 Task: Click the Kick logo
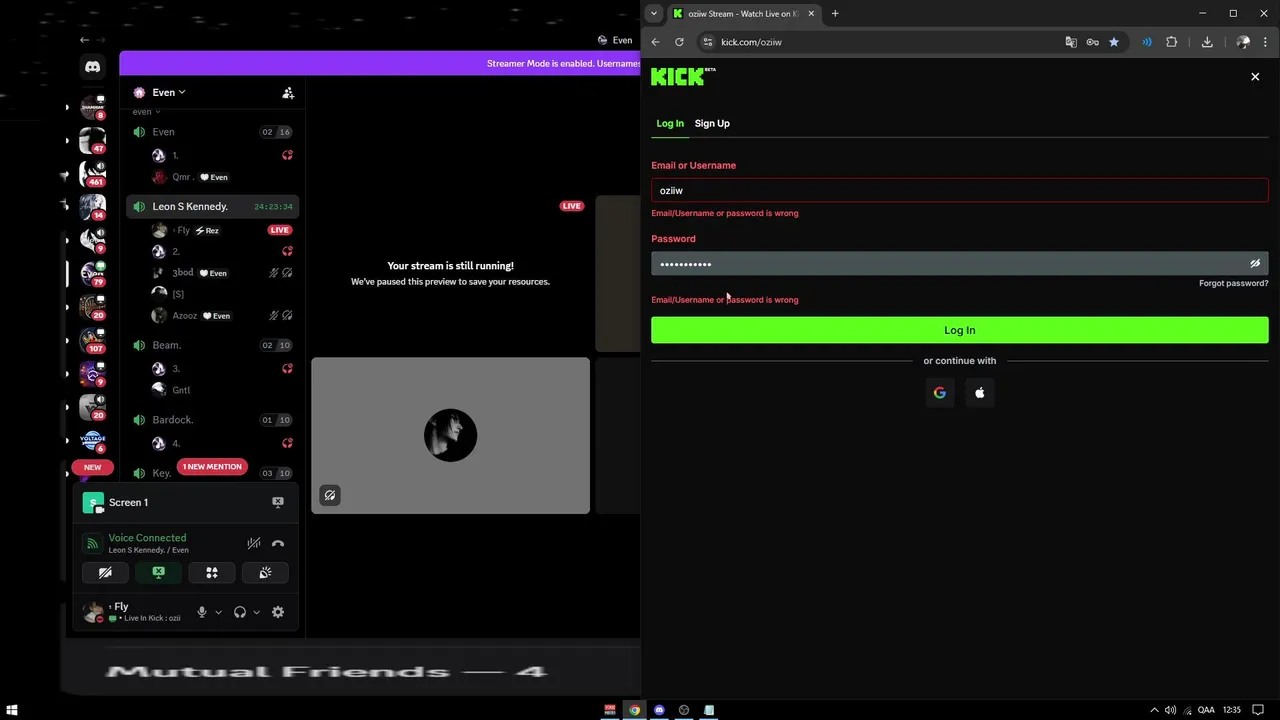pyautogui.click(x=683, y=77)
